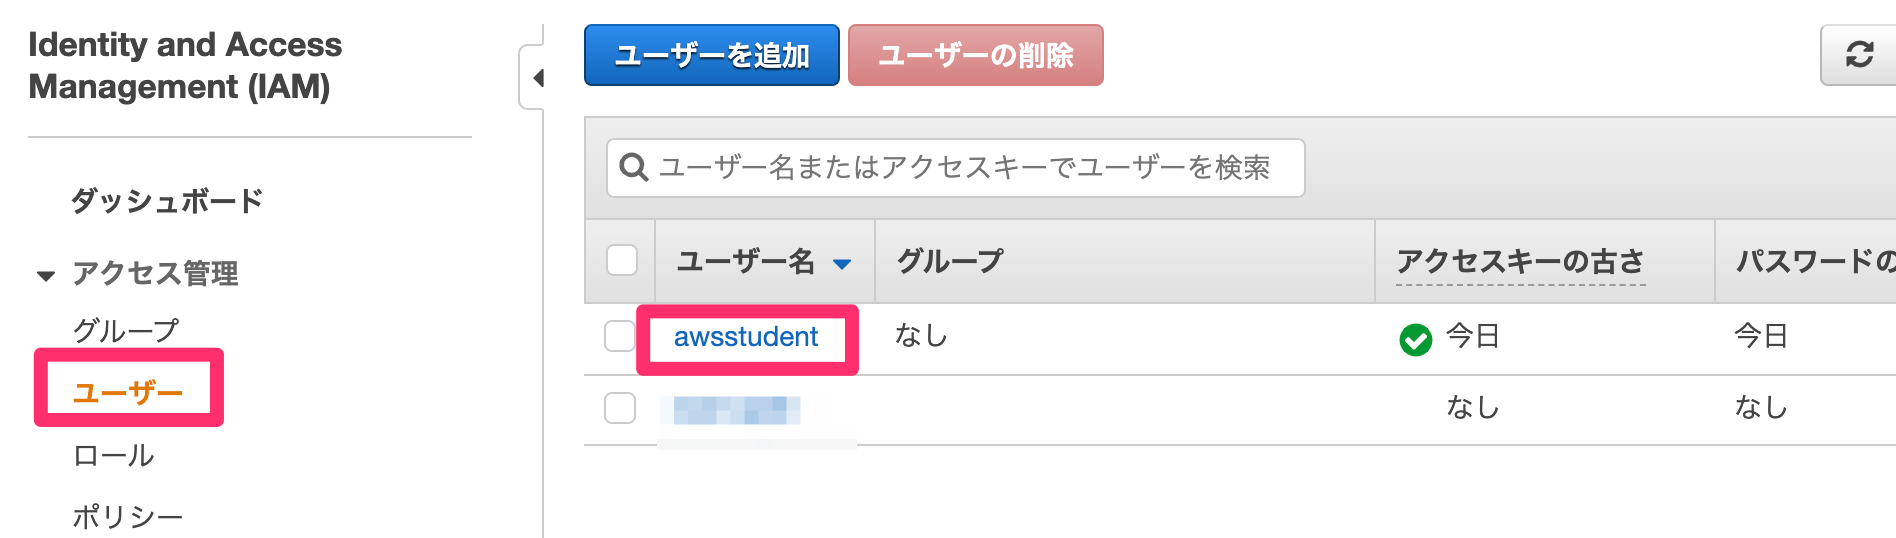1896x538 pixels.
Task: Click the アクセスキーの古さ column header
Action: click(1520, 262)
